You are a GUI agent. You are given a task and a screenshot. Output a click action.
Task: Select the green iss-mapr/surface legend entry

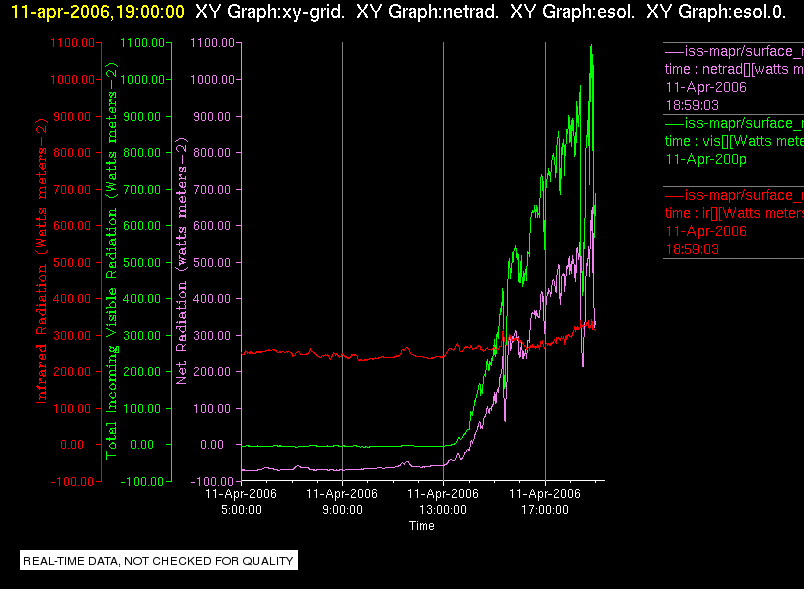point(734,124)
